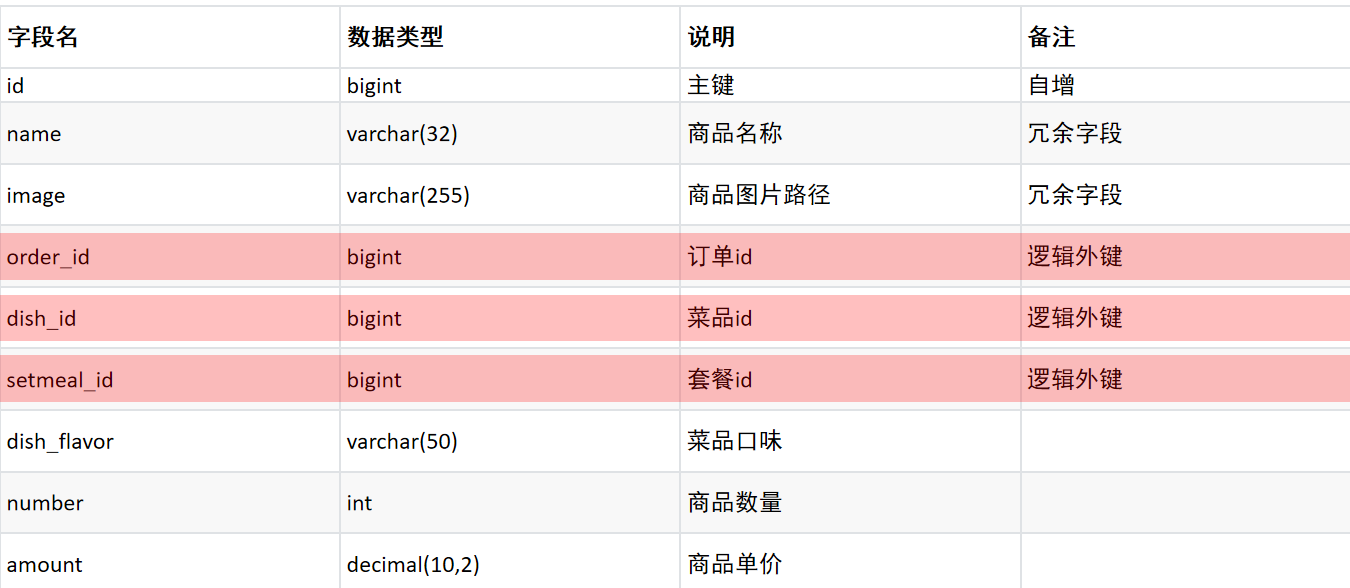This screenshot has height=588, width=1350.
Task: Select the dish_flavor field cell
Action: pyautogui.click(x=170, y=441)
